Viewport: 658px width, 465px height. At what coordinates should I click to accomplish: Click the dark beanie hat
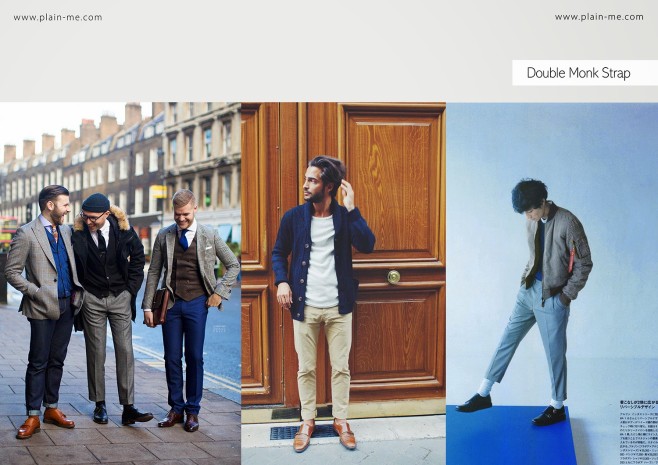coord(96,203)
